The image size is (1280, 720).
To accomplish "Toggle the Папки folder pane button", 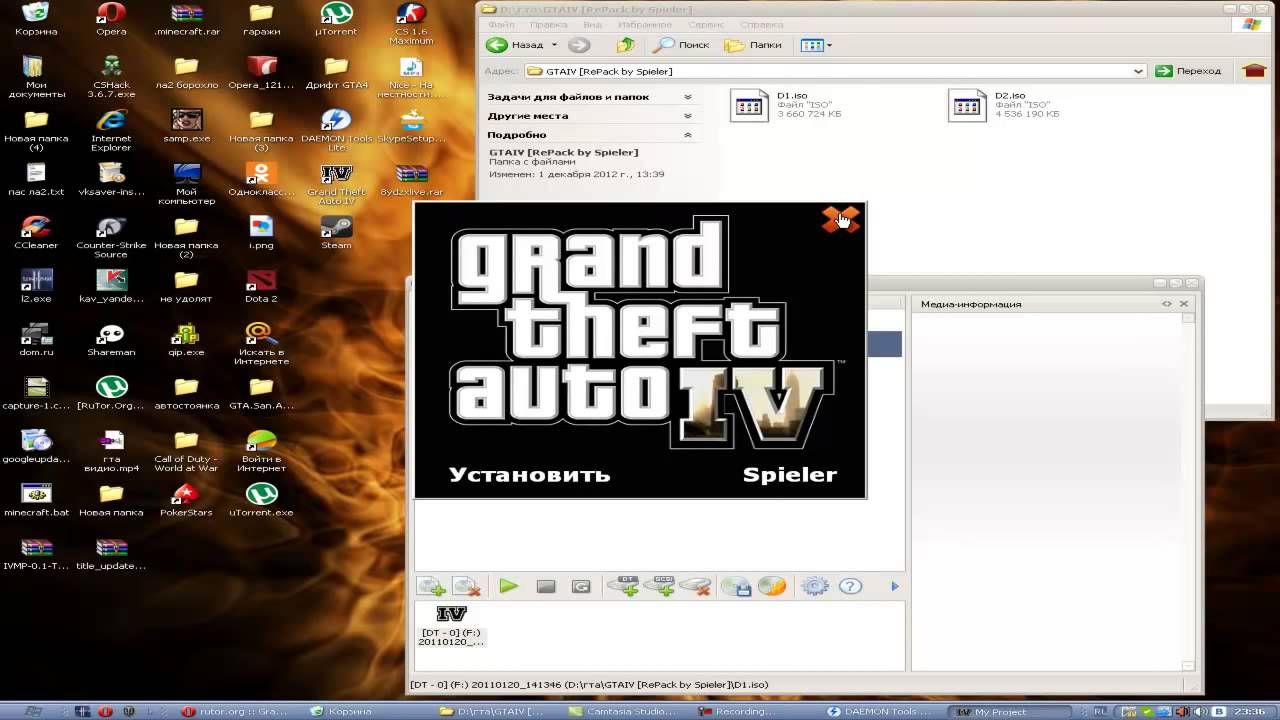I will point(753,45).
